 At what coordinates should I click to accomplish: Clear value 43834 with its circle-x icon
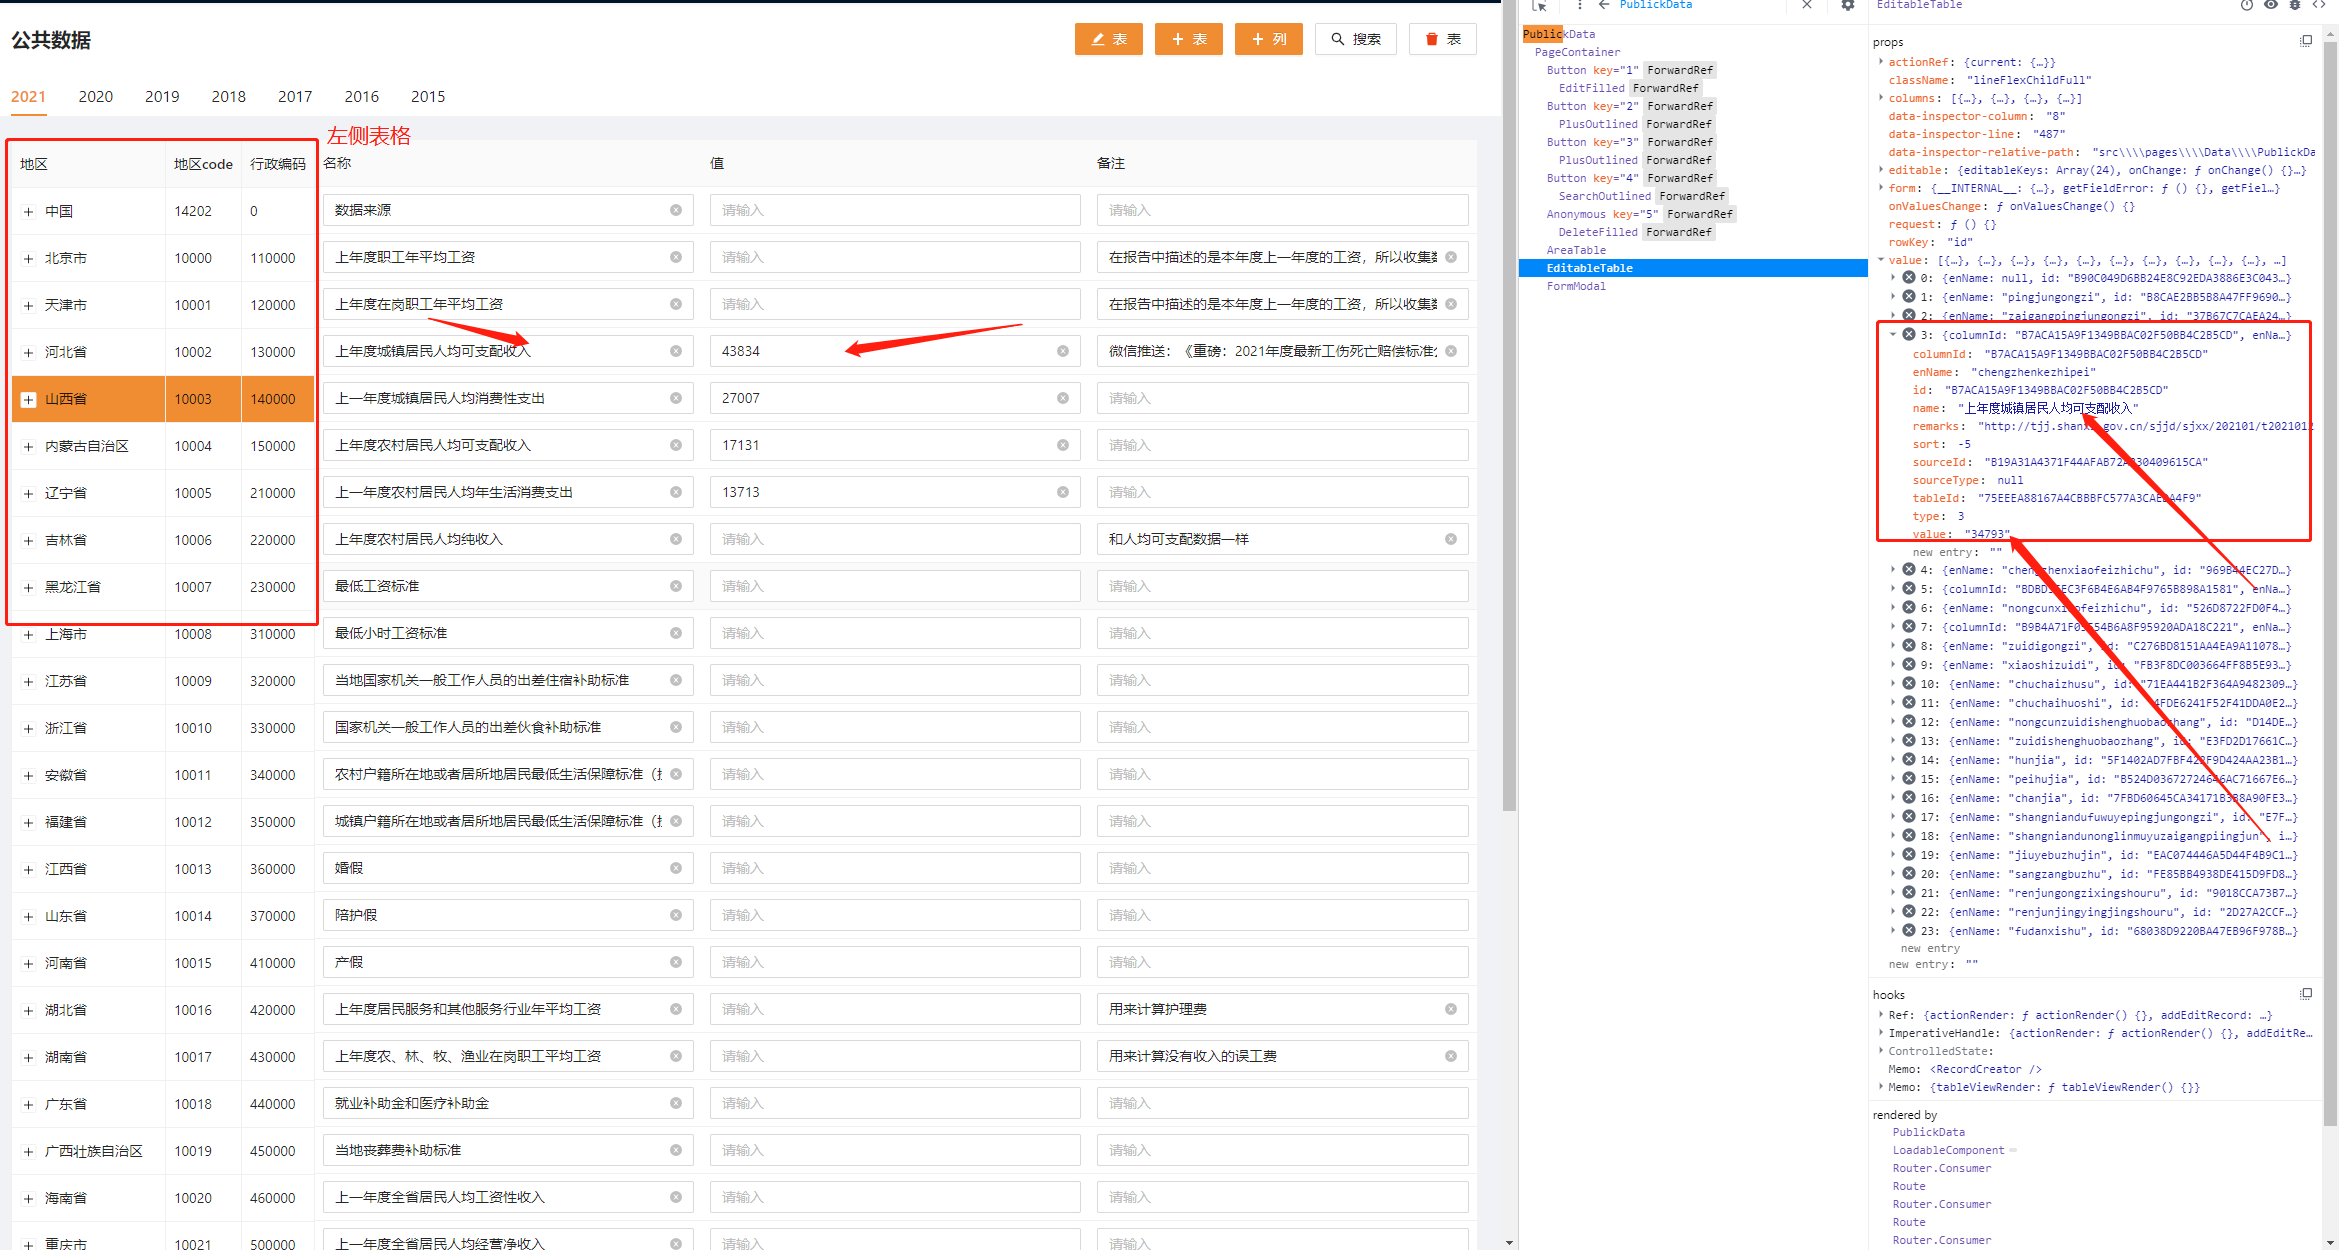point(1062,351)
